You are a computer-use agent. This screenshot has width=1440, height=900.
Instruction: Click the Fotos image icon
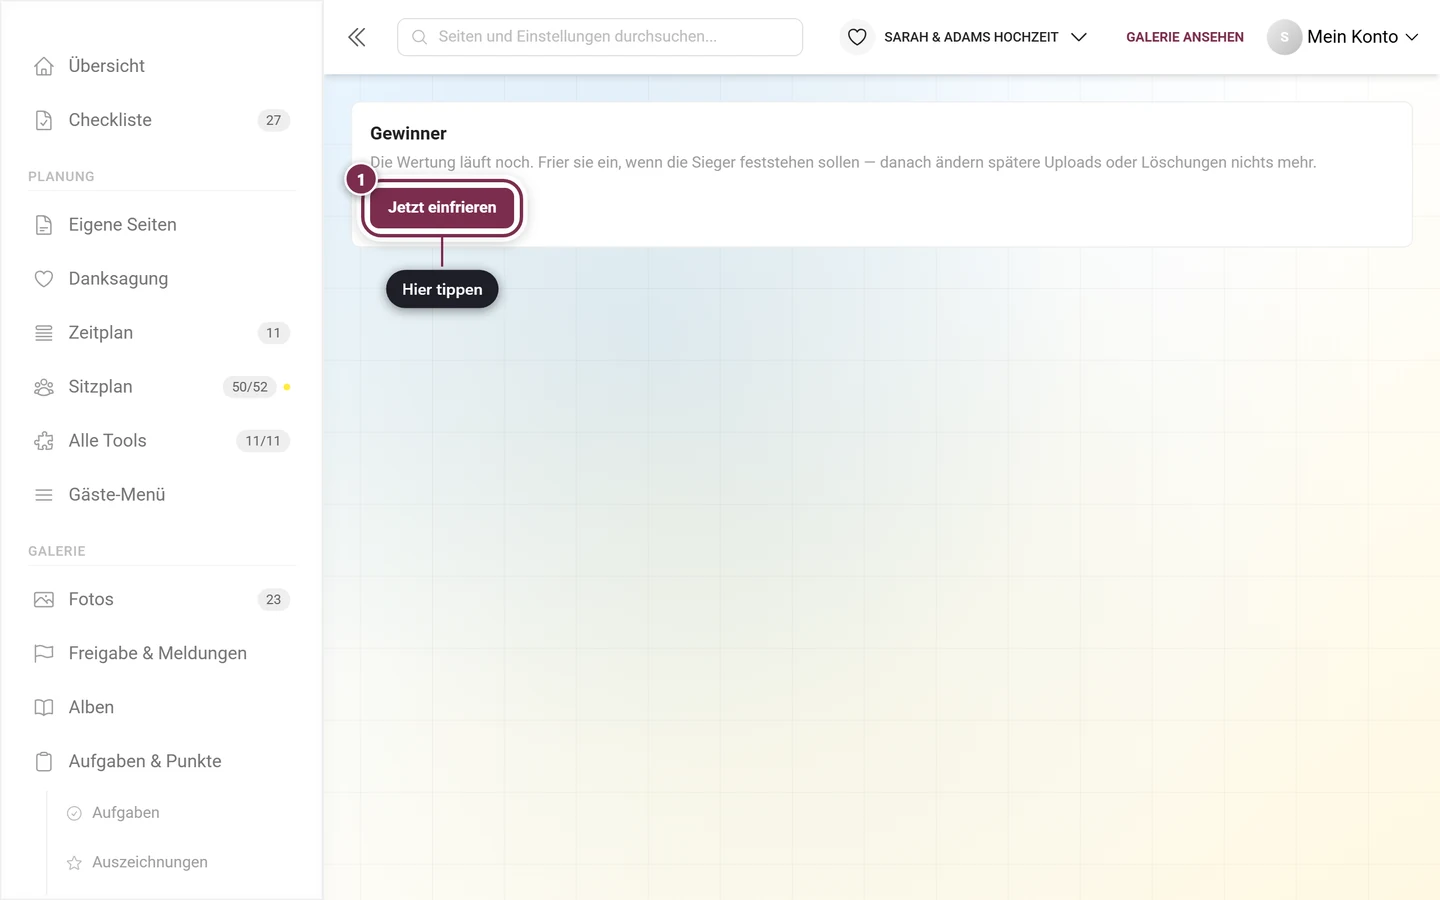44,600
